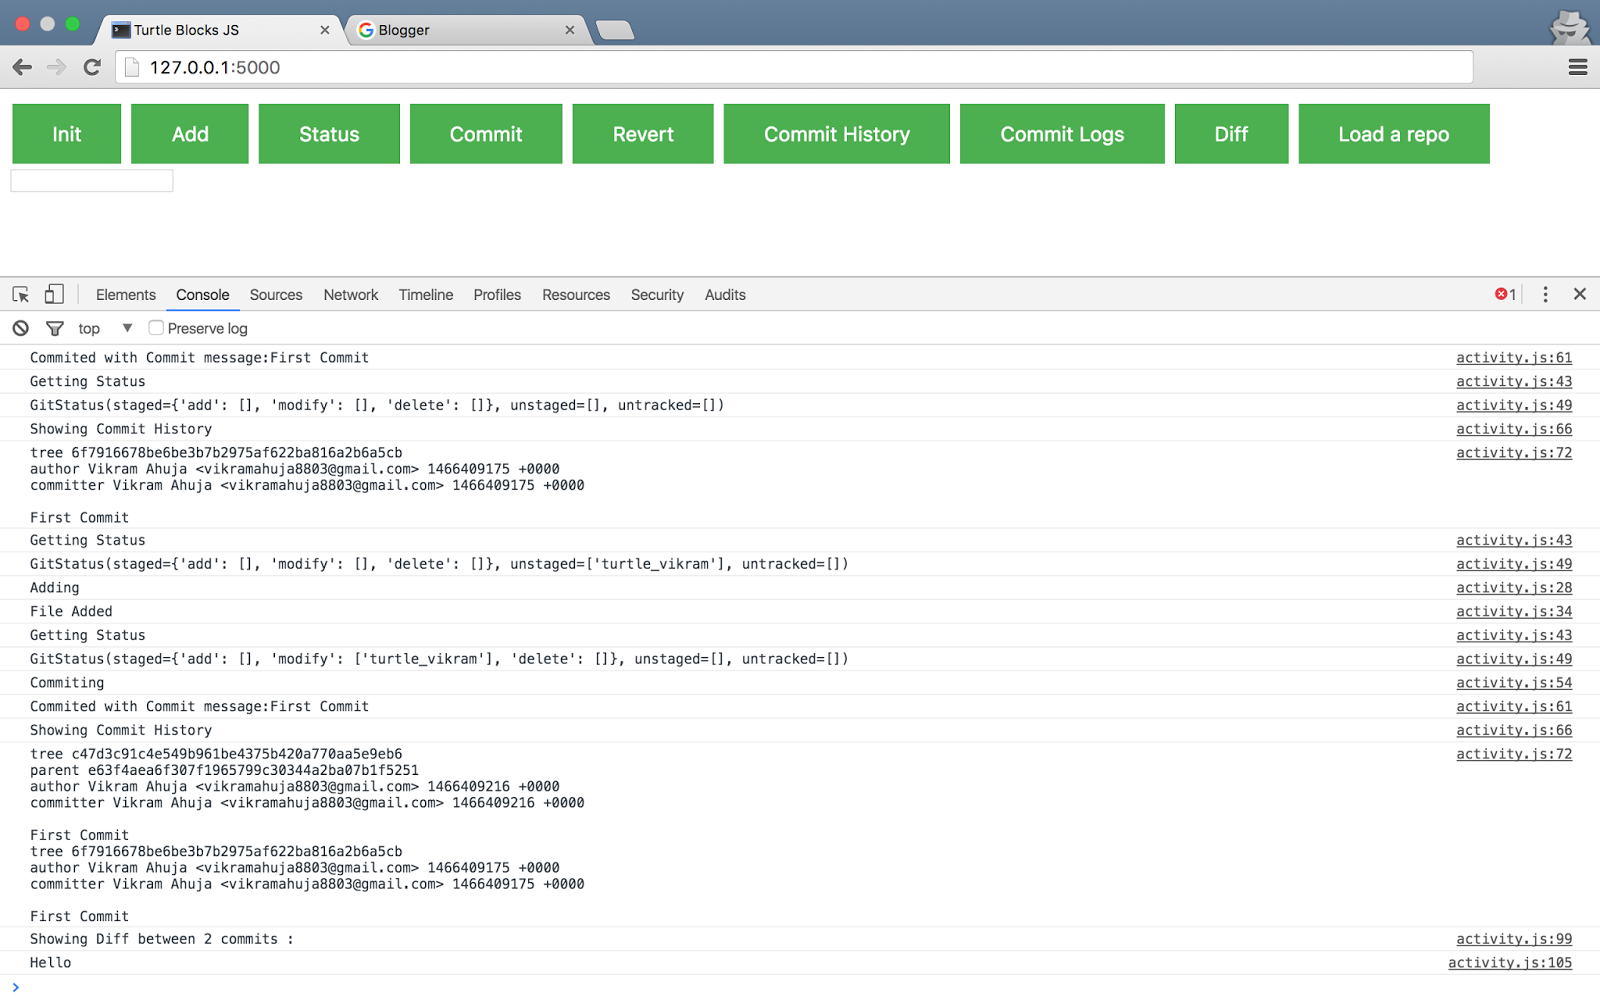Close the Turtle Blocks JS tab

(325, 30)
